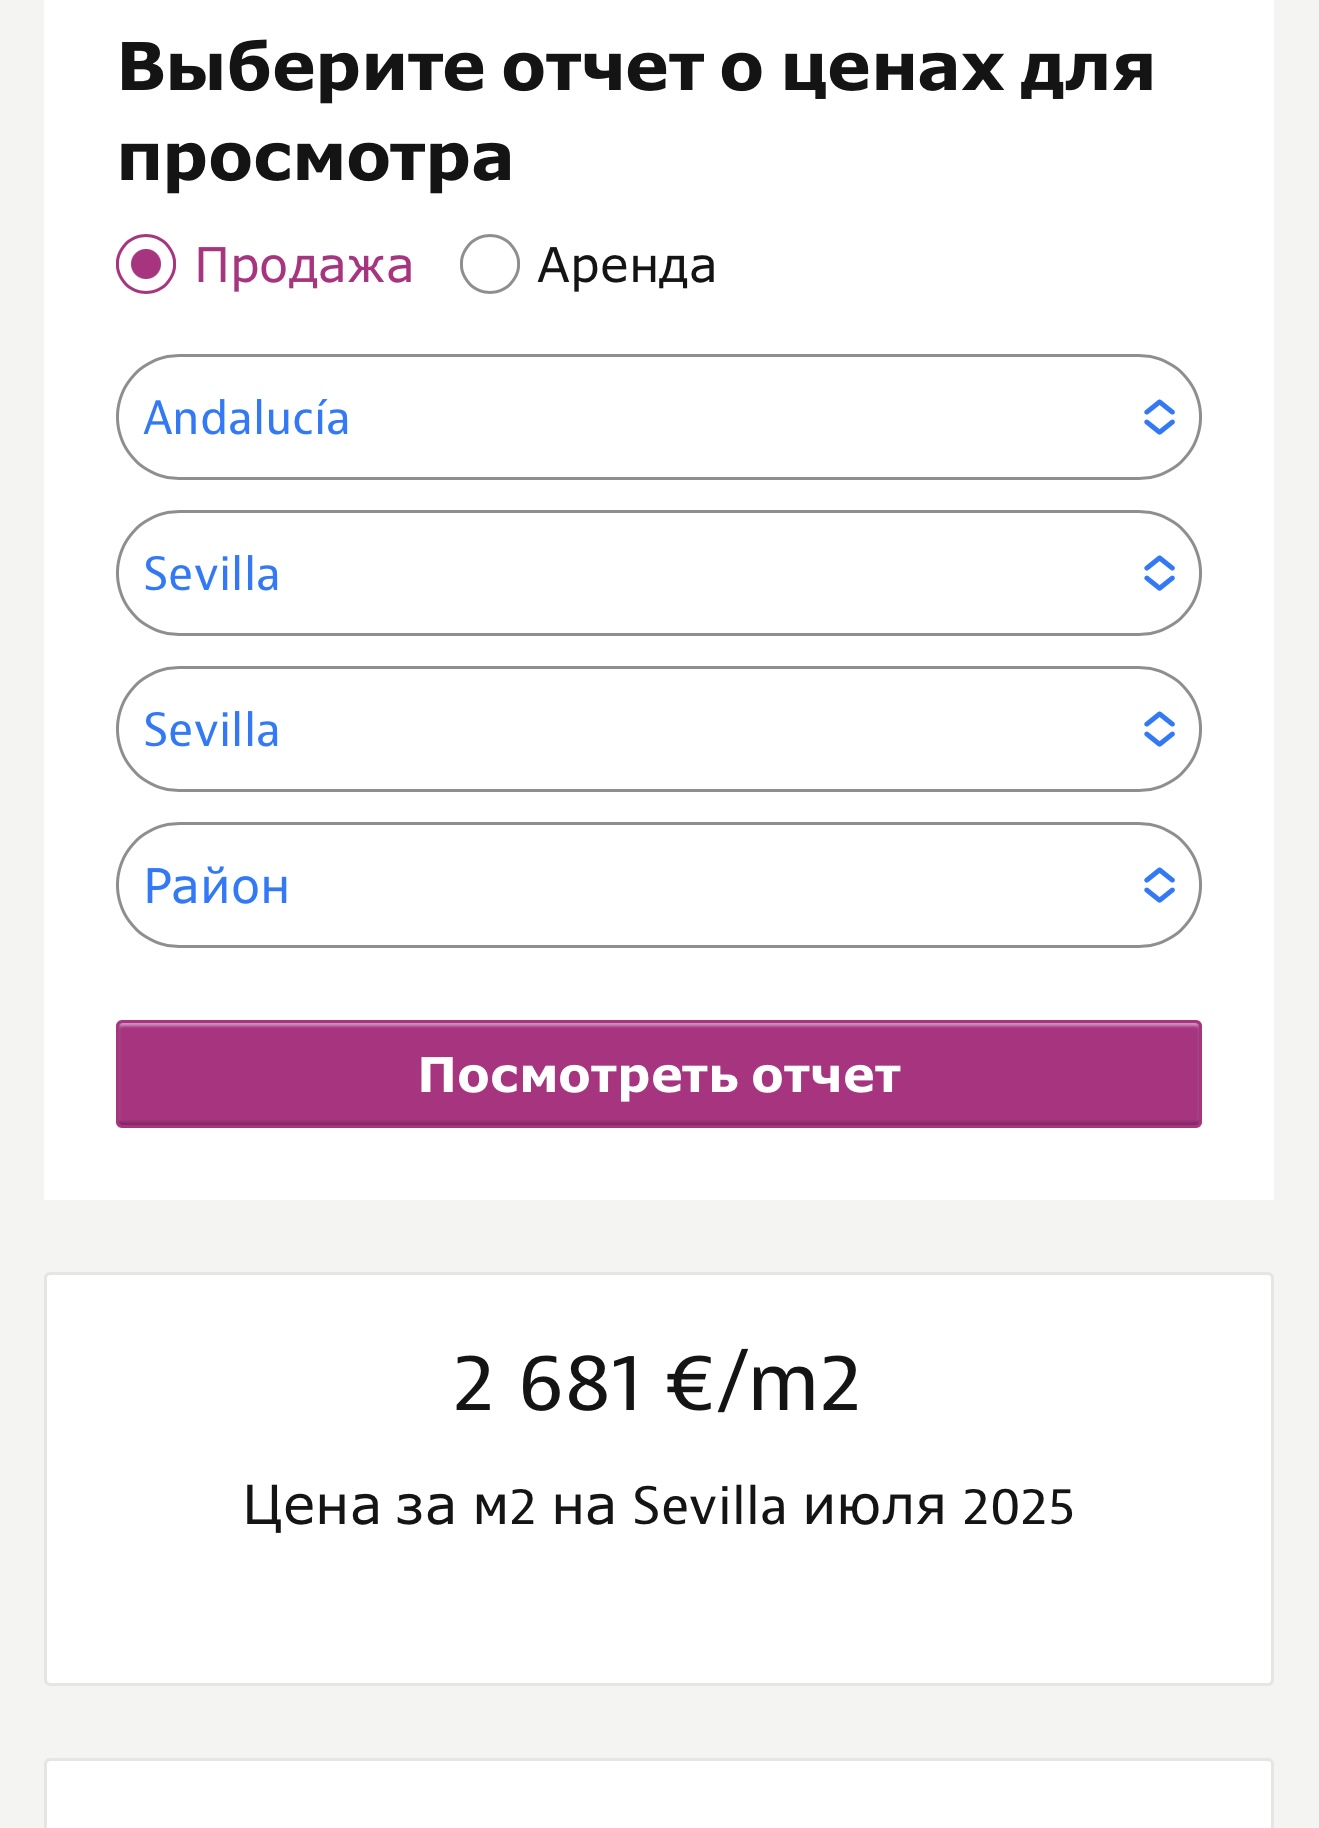Click the Продажа text label
Screen dimensions: 1319x1828
click(303, 266)
